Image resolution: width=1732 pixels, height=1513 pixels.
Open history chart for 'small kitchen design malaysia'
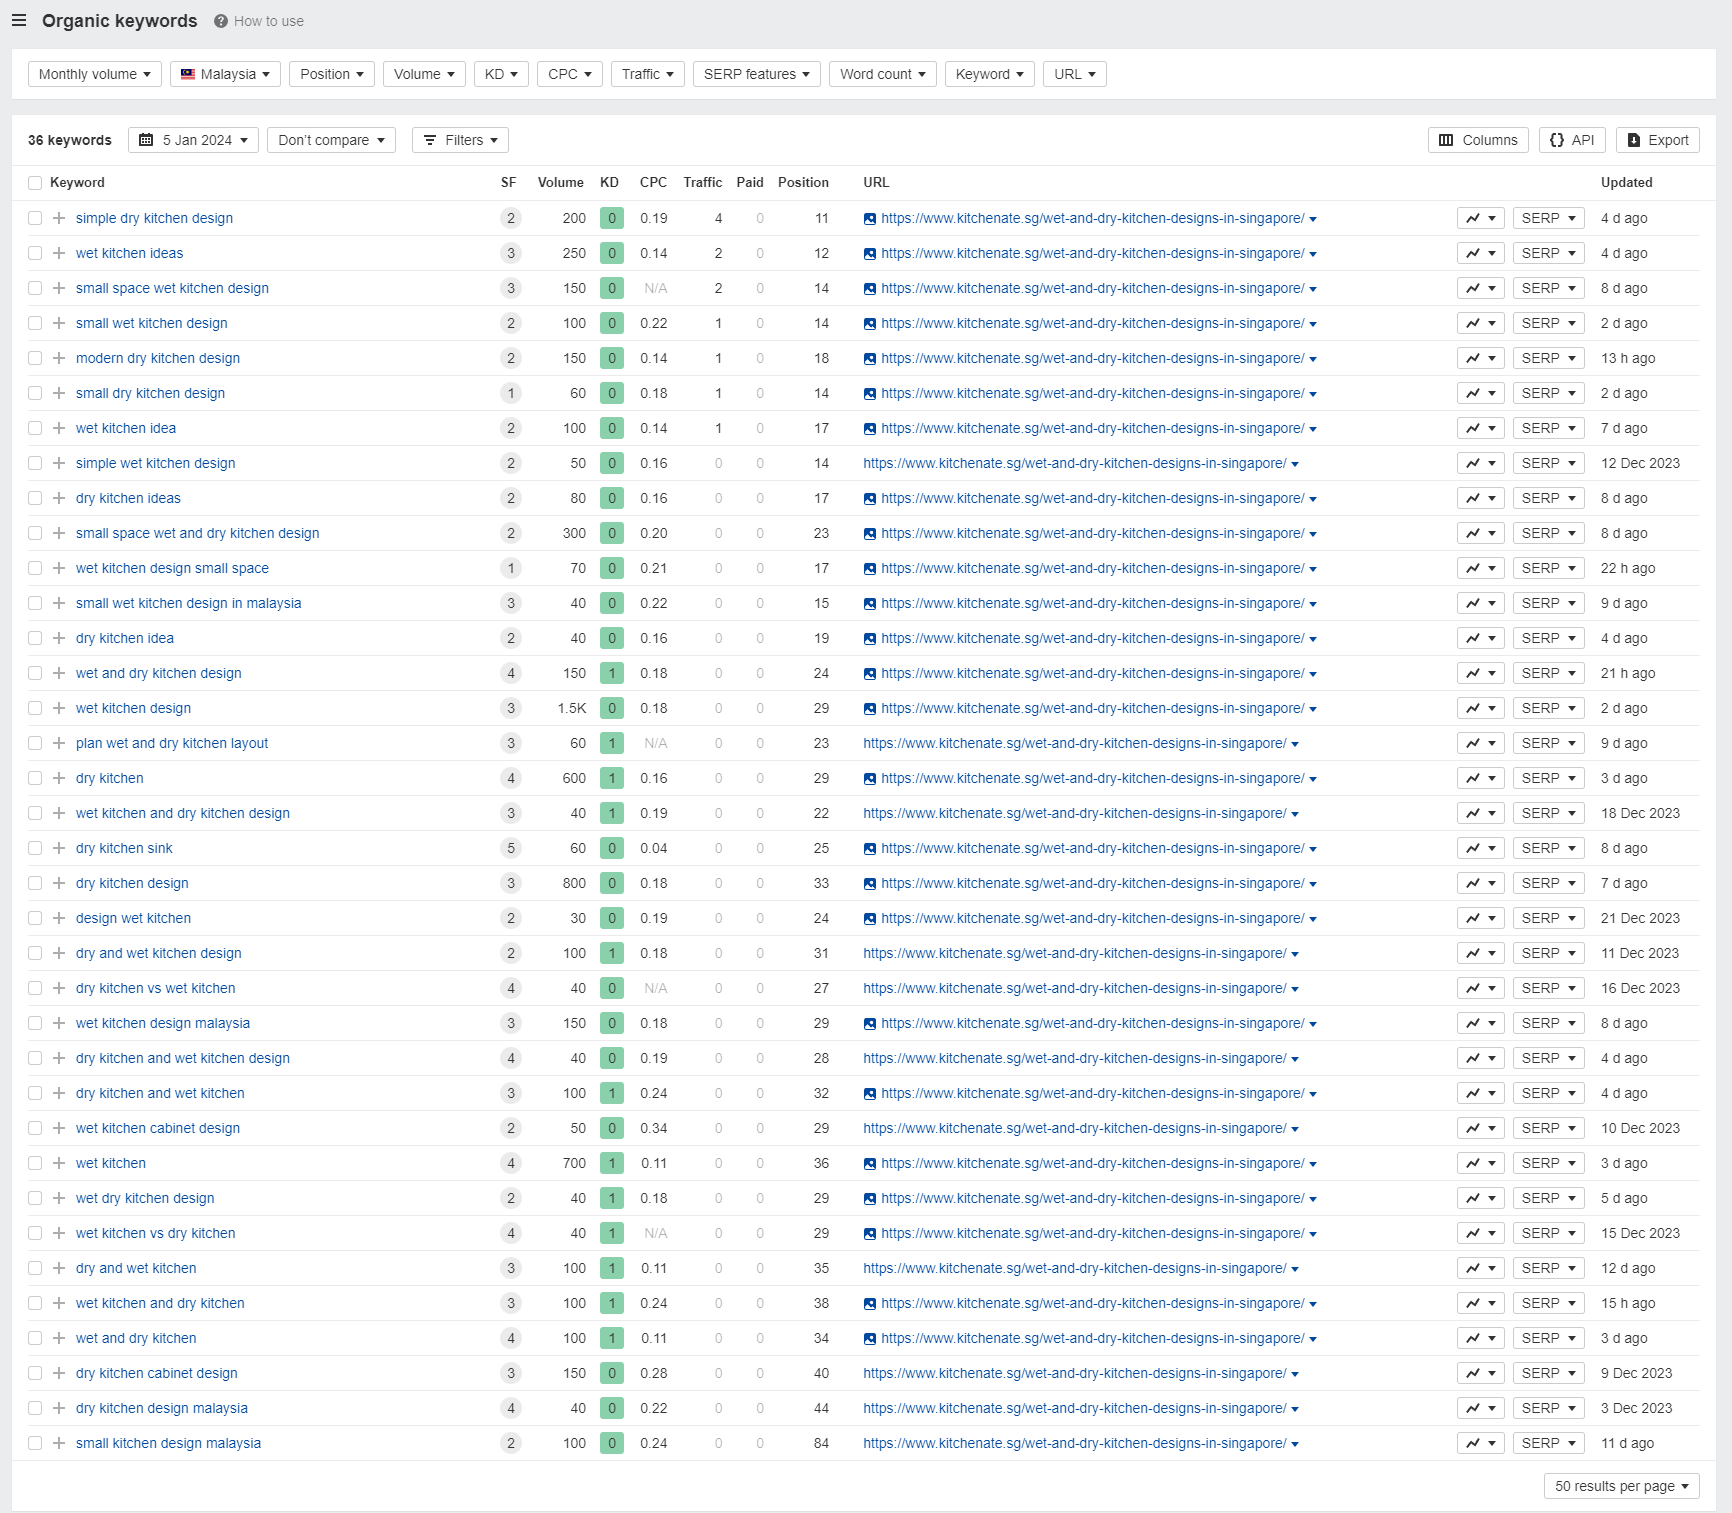click(x=1480, y=1443)
